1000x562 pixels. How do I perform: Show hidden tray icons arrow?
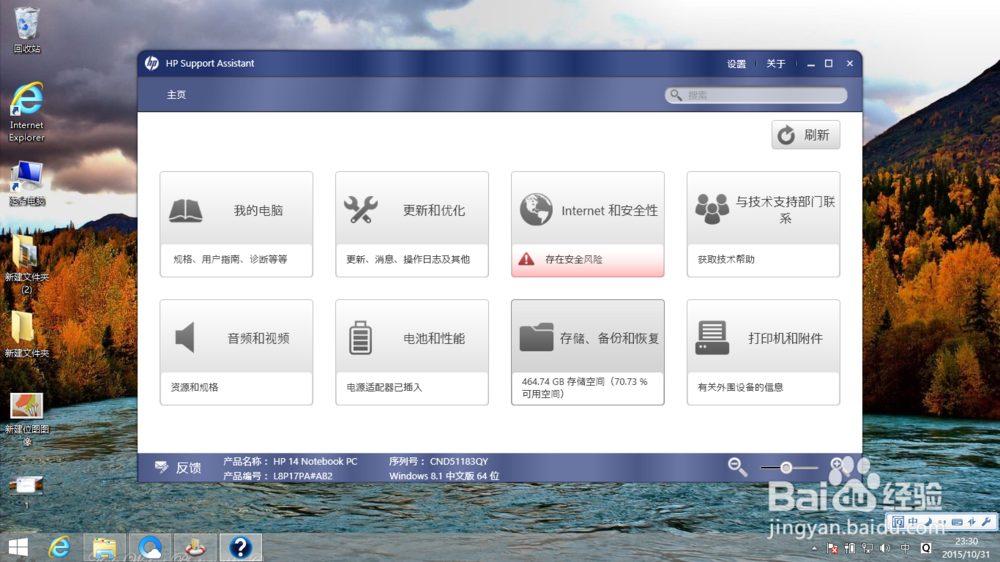(814, 548)
